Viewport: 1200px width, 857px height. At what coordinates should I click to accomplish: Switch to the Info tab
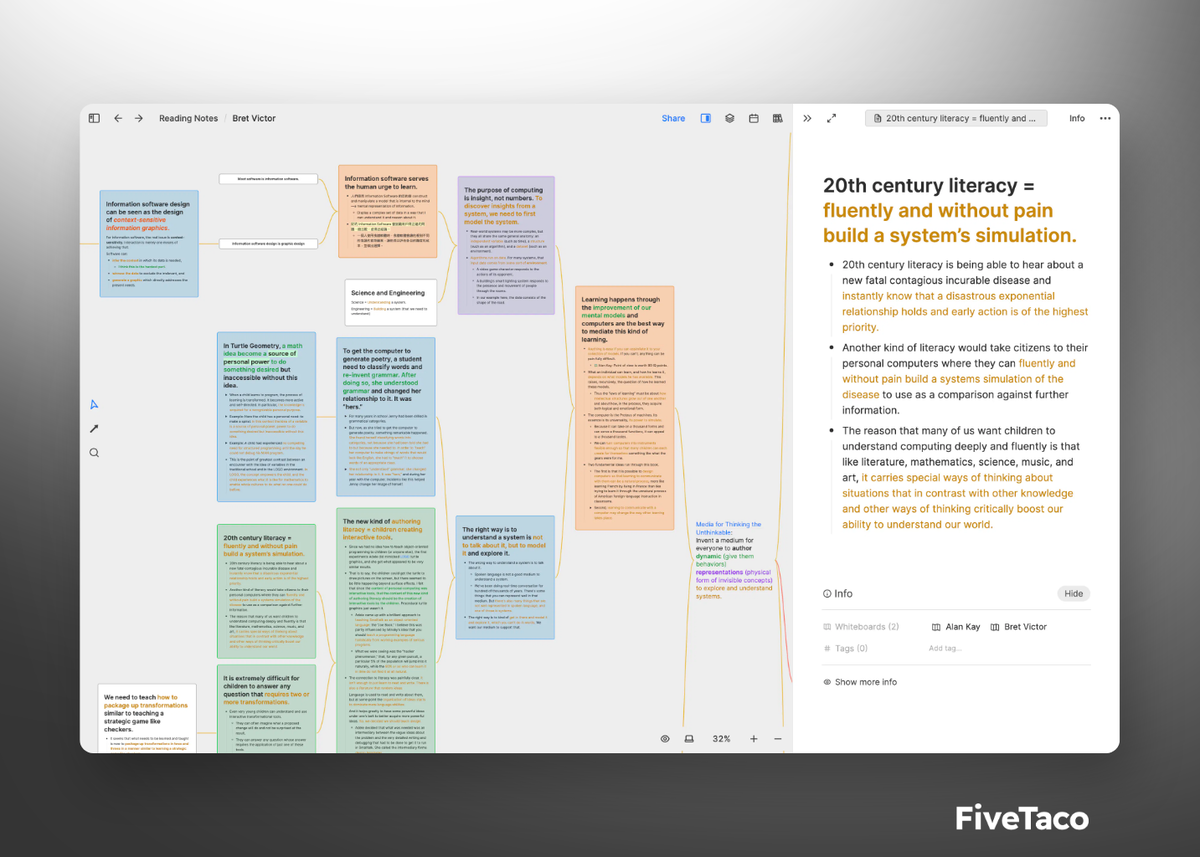[1077, 118]
